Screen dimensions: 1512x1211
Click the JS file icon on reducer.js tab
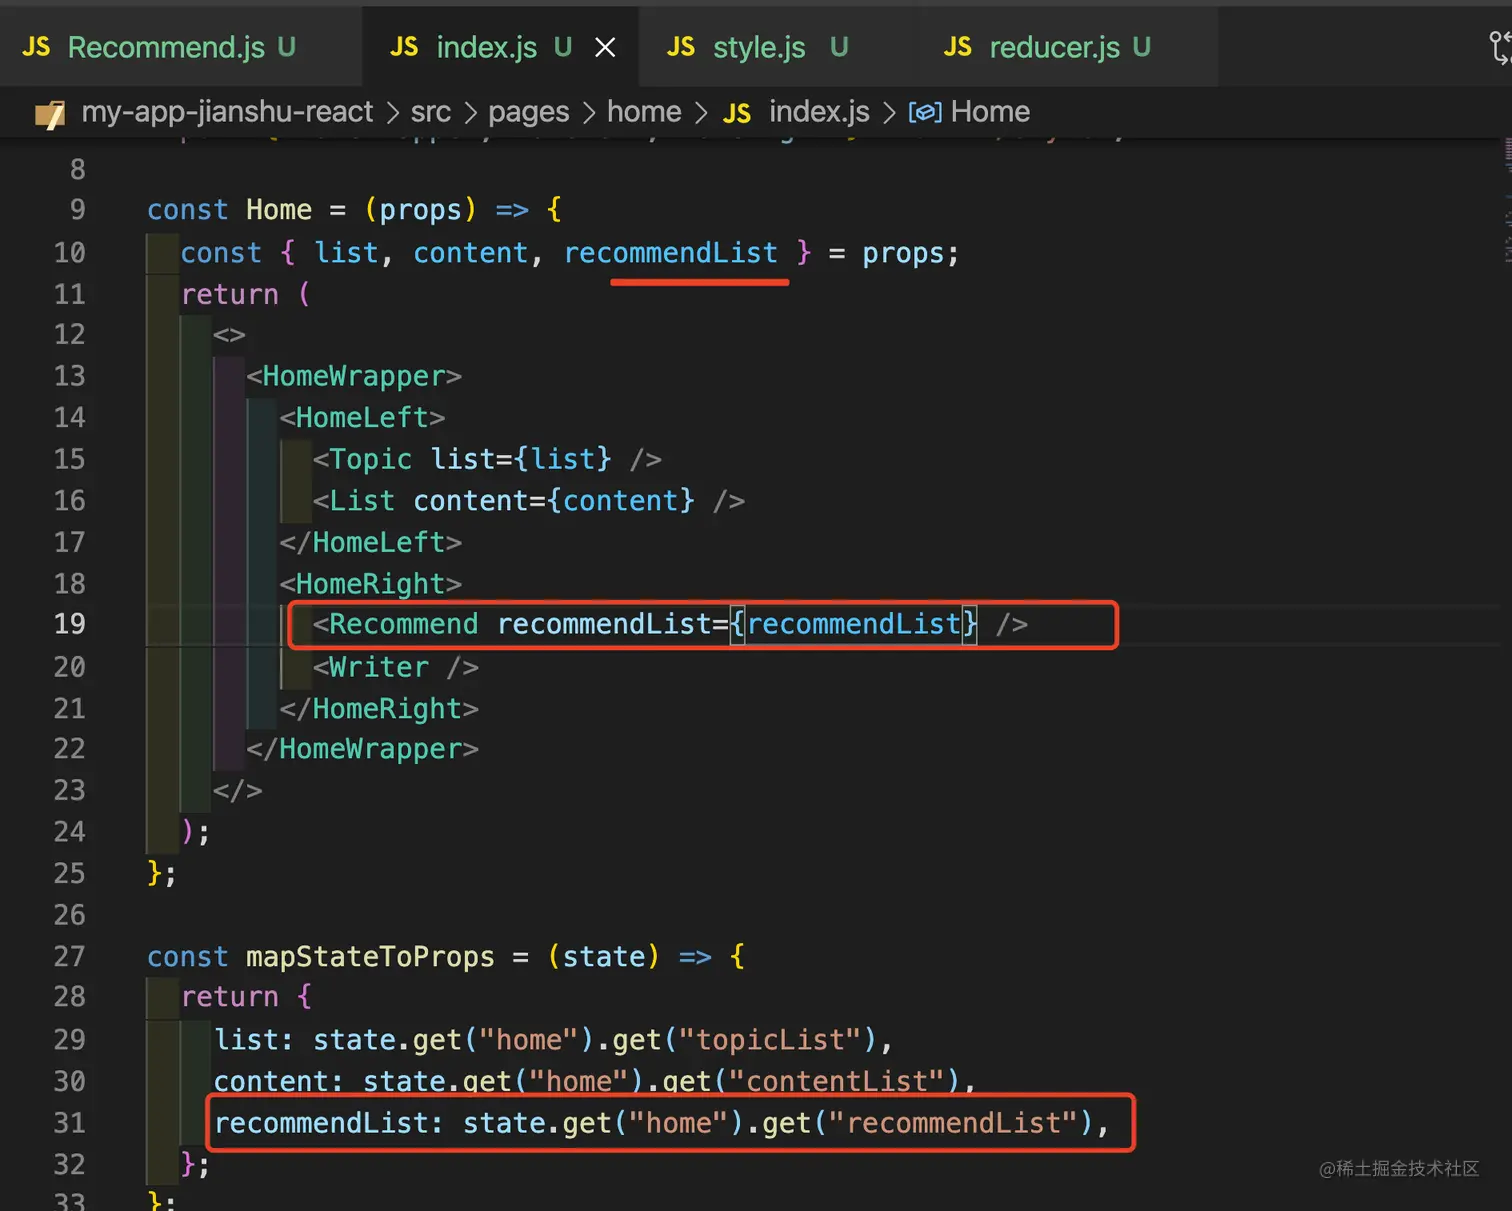[x=958, y=47]
